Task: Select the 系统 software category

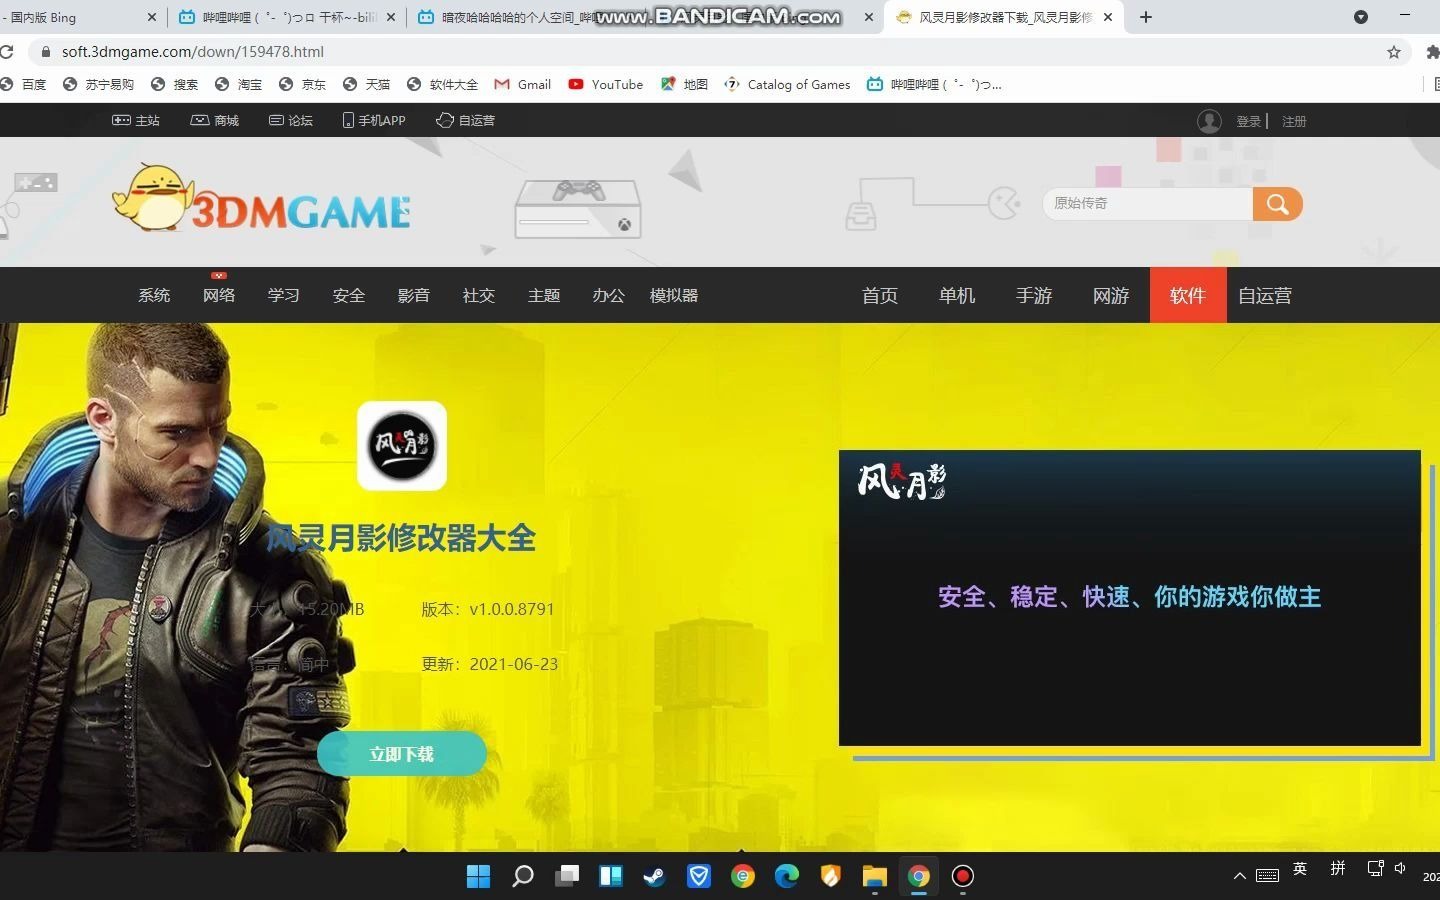Action: [x=154, y=295]
